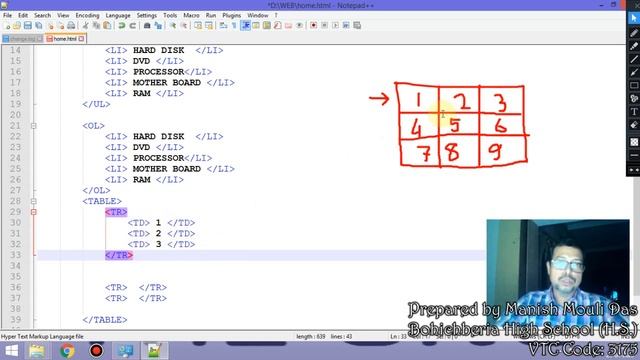Cut selection with the scissors icon

click(85, 25)
